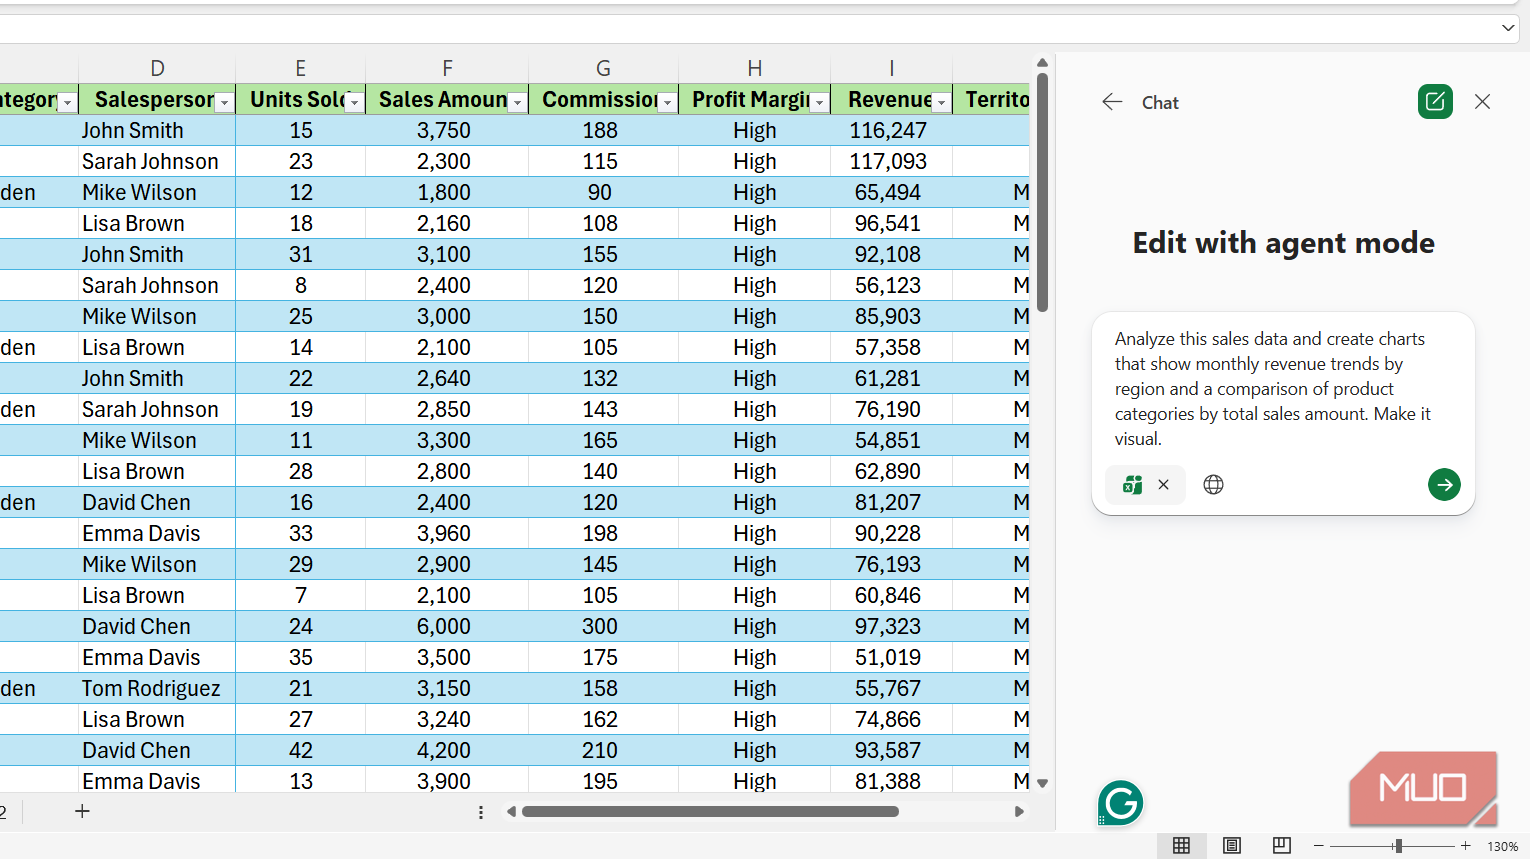Open the Category column filter dropdown
Viewport: 1530px width, 860px height.
[x=67, y=102]
